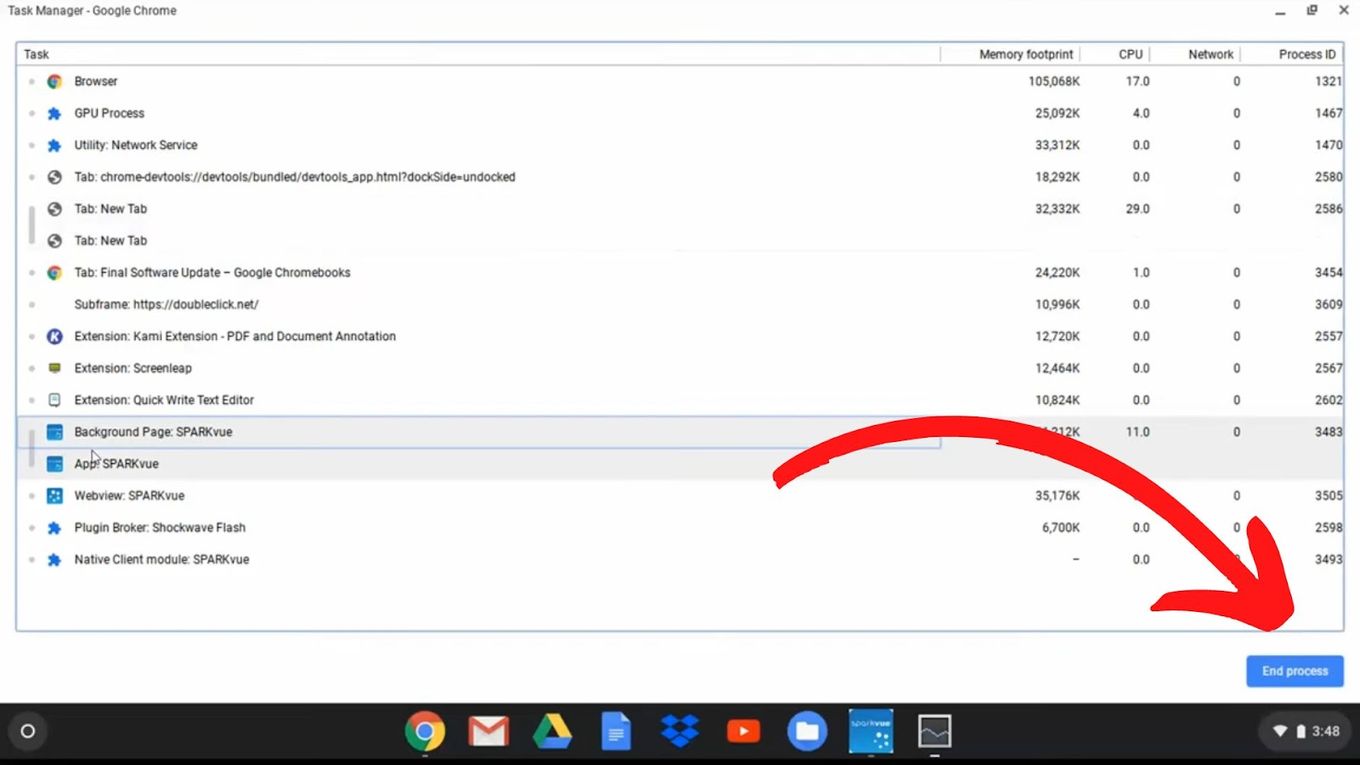
Task: Select process ID "3483"
Action: pyautogui.click(x=1329, y=432)
